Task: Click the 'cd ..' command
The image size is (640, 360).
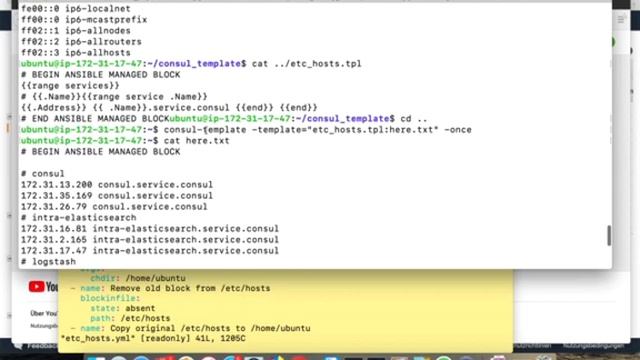Action: point(414,119)
